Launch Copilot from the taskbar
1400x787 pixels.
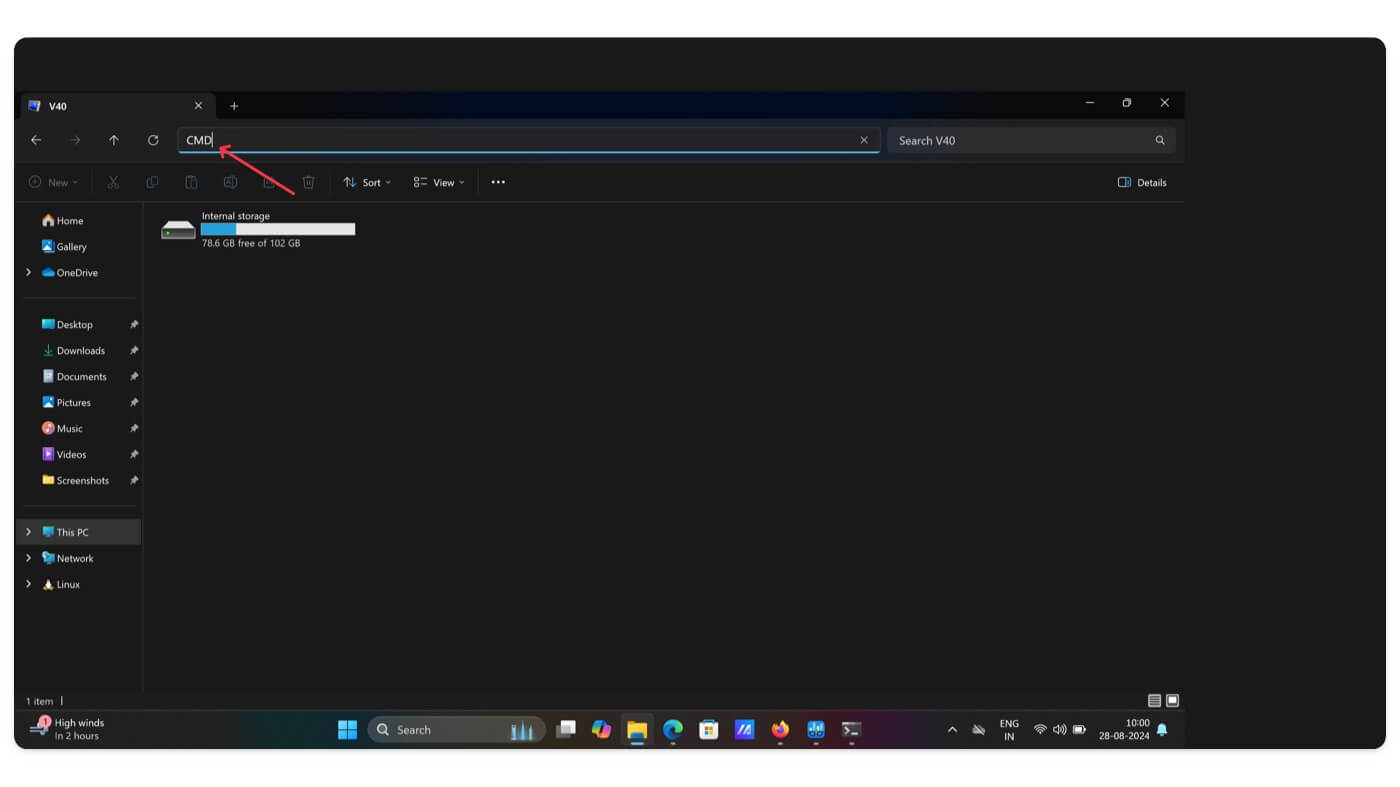coord(601,730)
